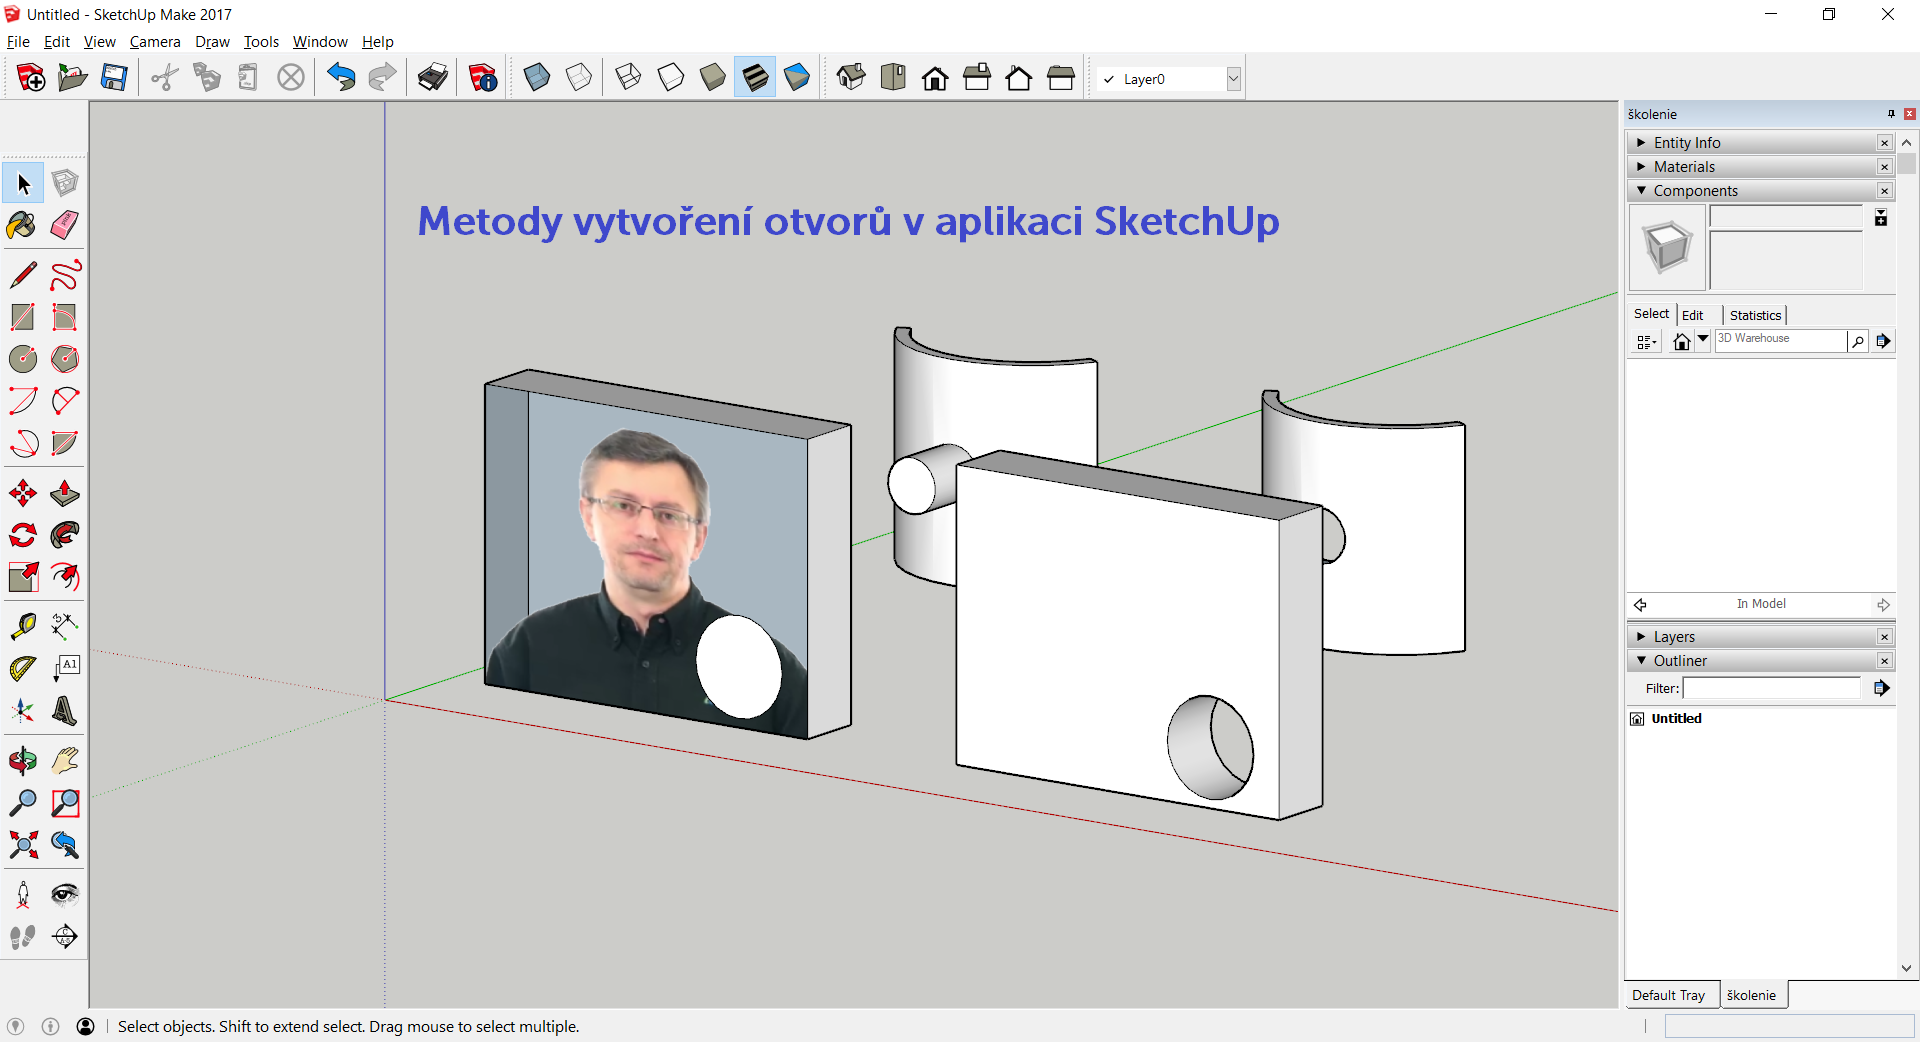
Task: Open the Layer0 layer dropdown
Action: 1233,79
